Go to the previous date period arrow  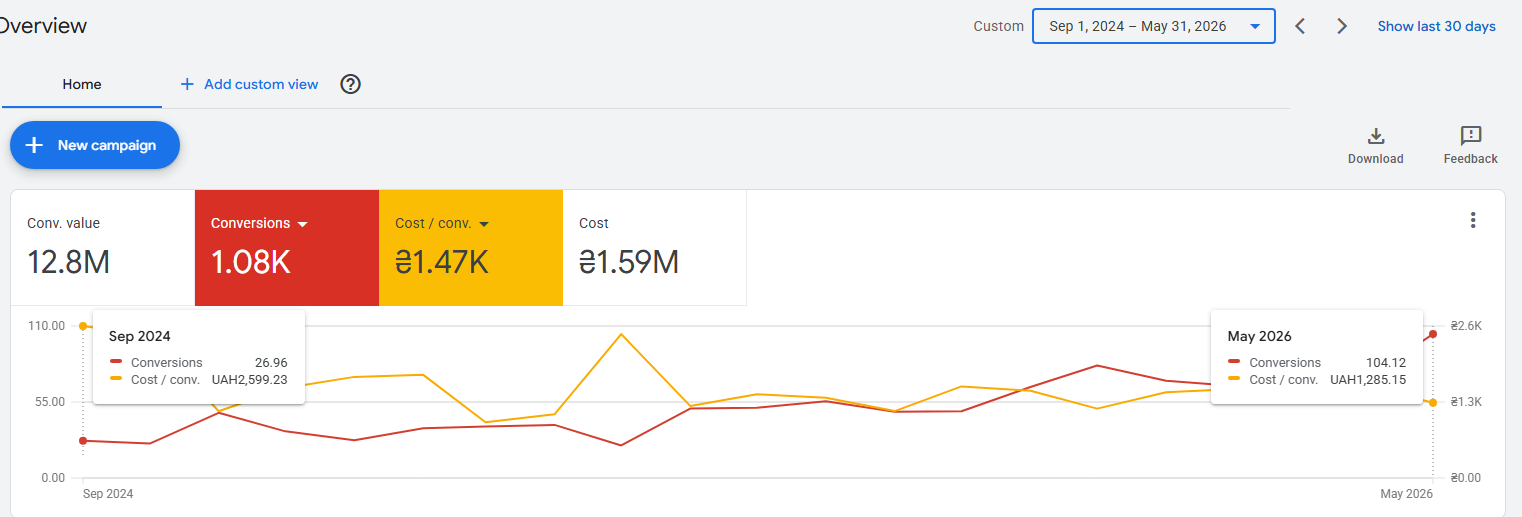(1300, 26)
